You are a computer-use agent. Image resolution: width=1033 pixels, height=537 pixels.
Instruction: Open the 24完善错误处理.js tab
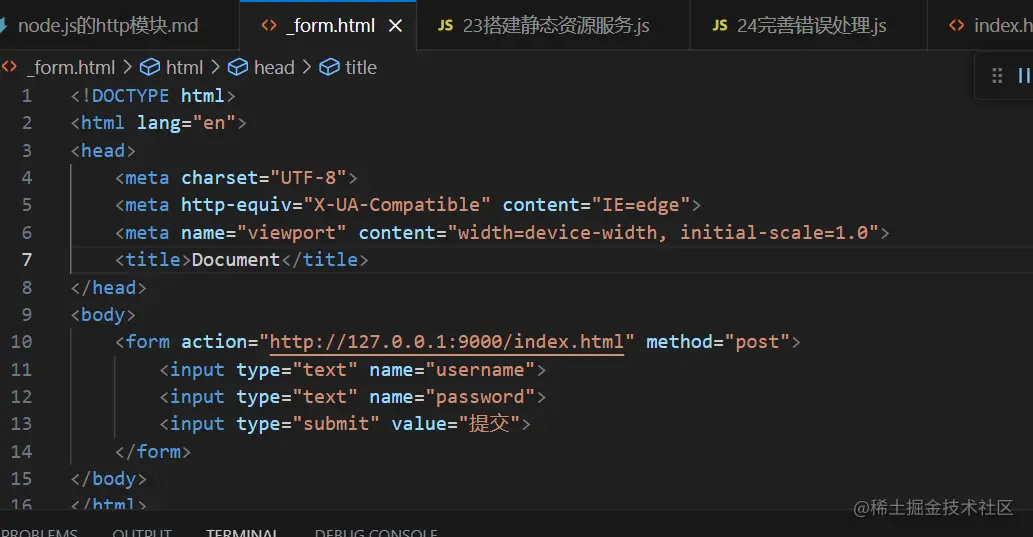(x=808, y=26)
